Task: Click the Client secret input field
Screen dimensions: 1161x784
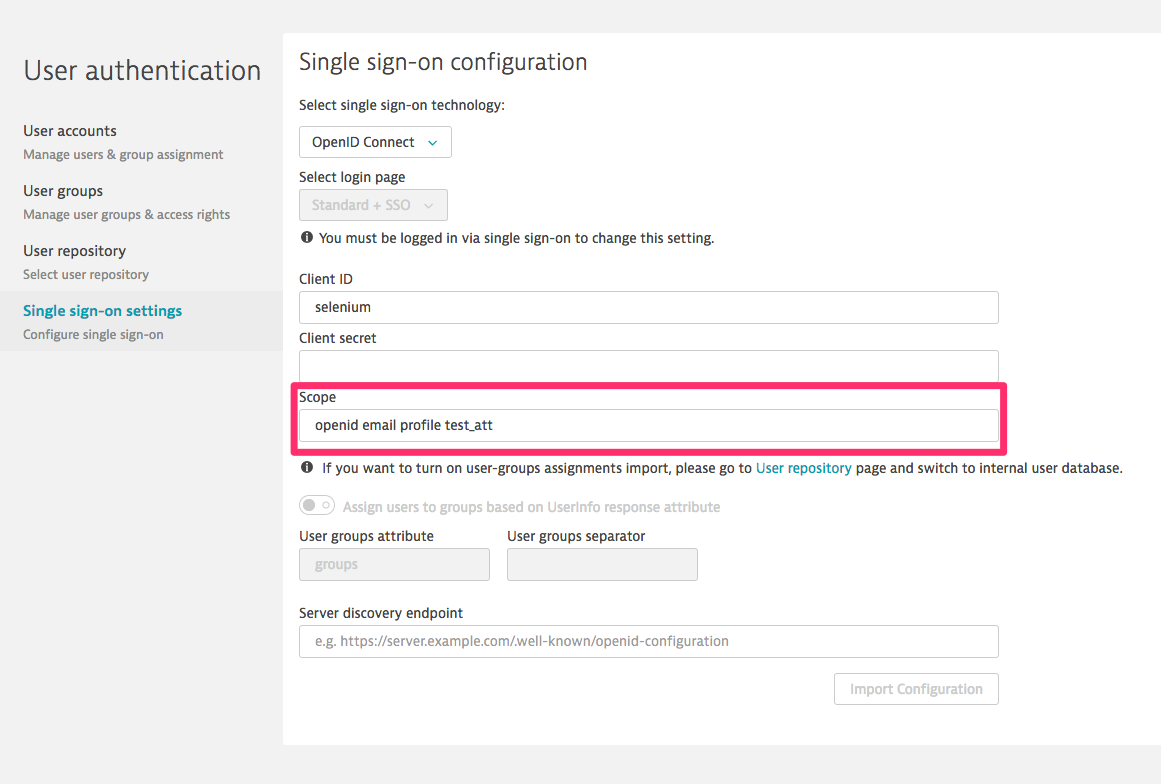Action: click(649, 366)
